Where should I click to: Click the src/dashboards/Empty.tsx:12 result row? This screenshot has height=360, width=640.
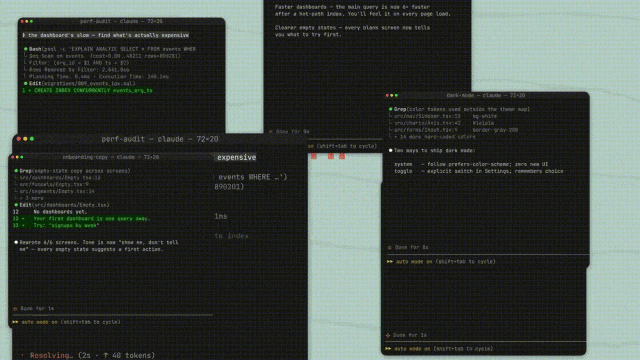(57, 178)
